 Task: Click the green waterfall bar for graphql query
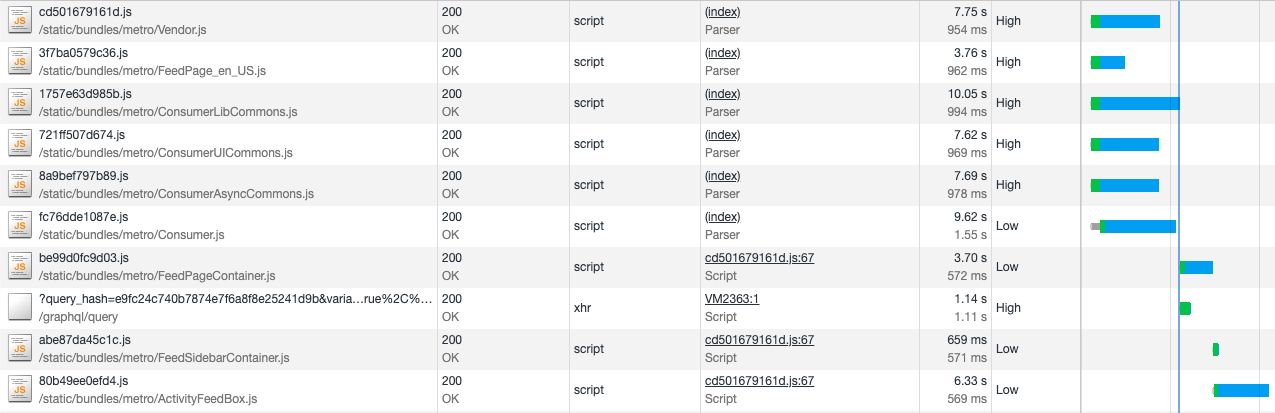click(1185, 308)
